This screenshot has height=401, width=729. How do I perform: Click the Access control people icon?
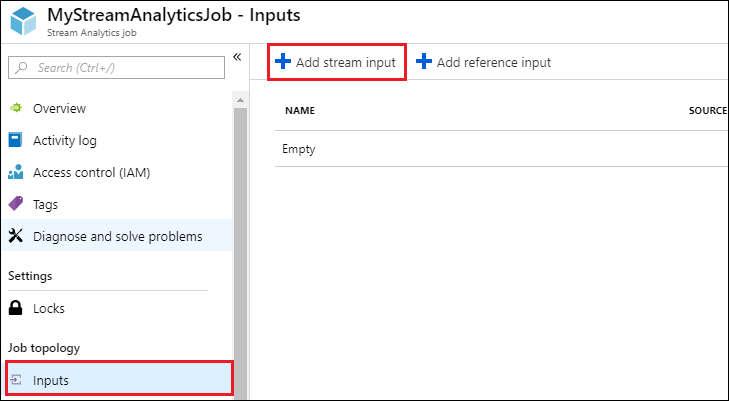pyautogui.click(x=15, y=172)
